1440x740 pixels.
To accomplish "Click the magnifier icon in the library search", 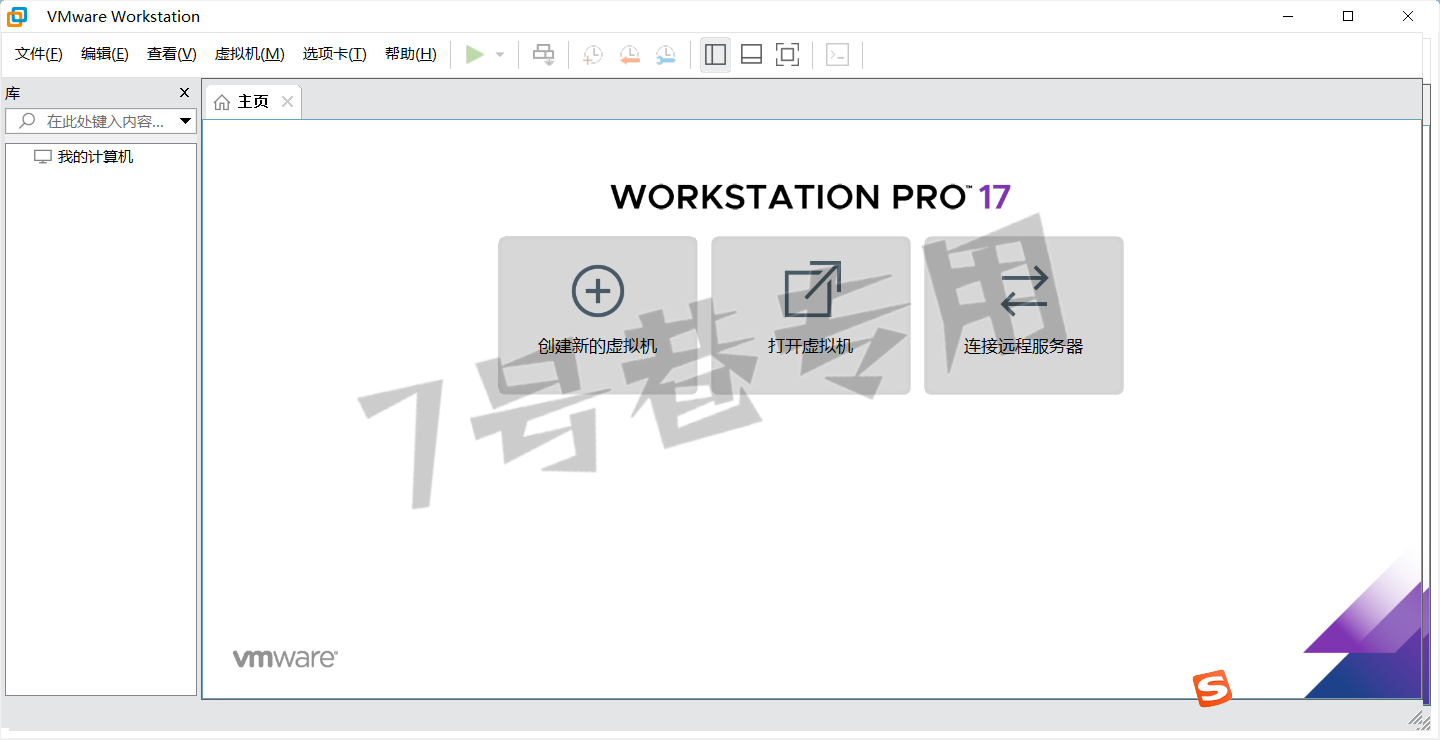I will (x=28, y=121).
